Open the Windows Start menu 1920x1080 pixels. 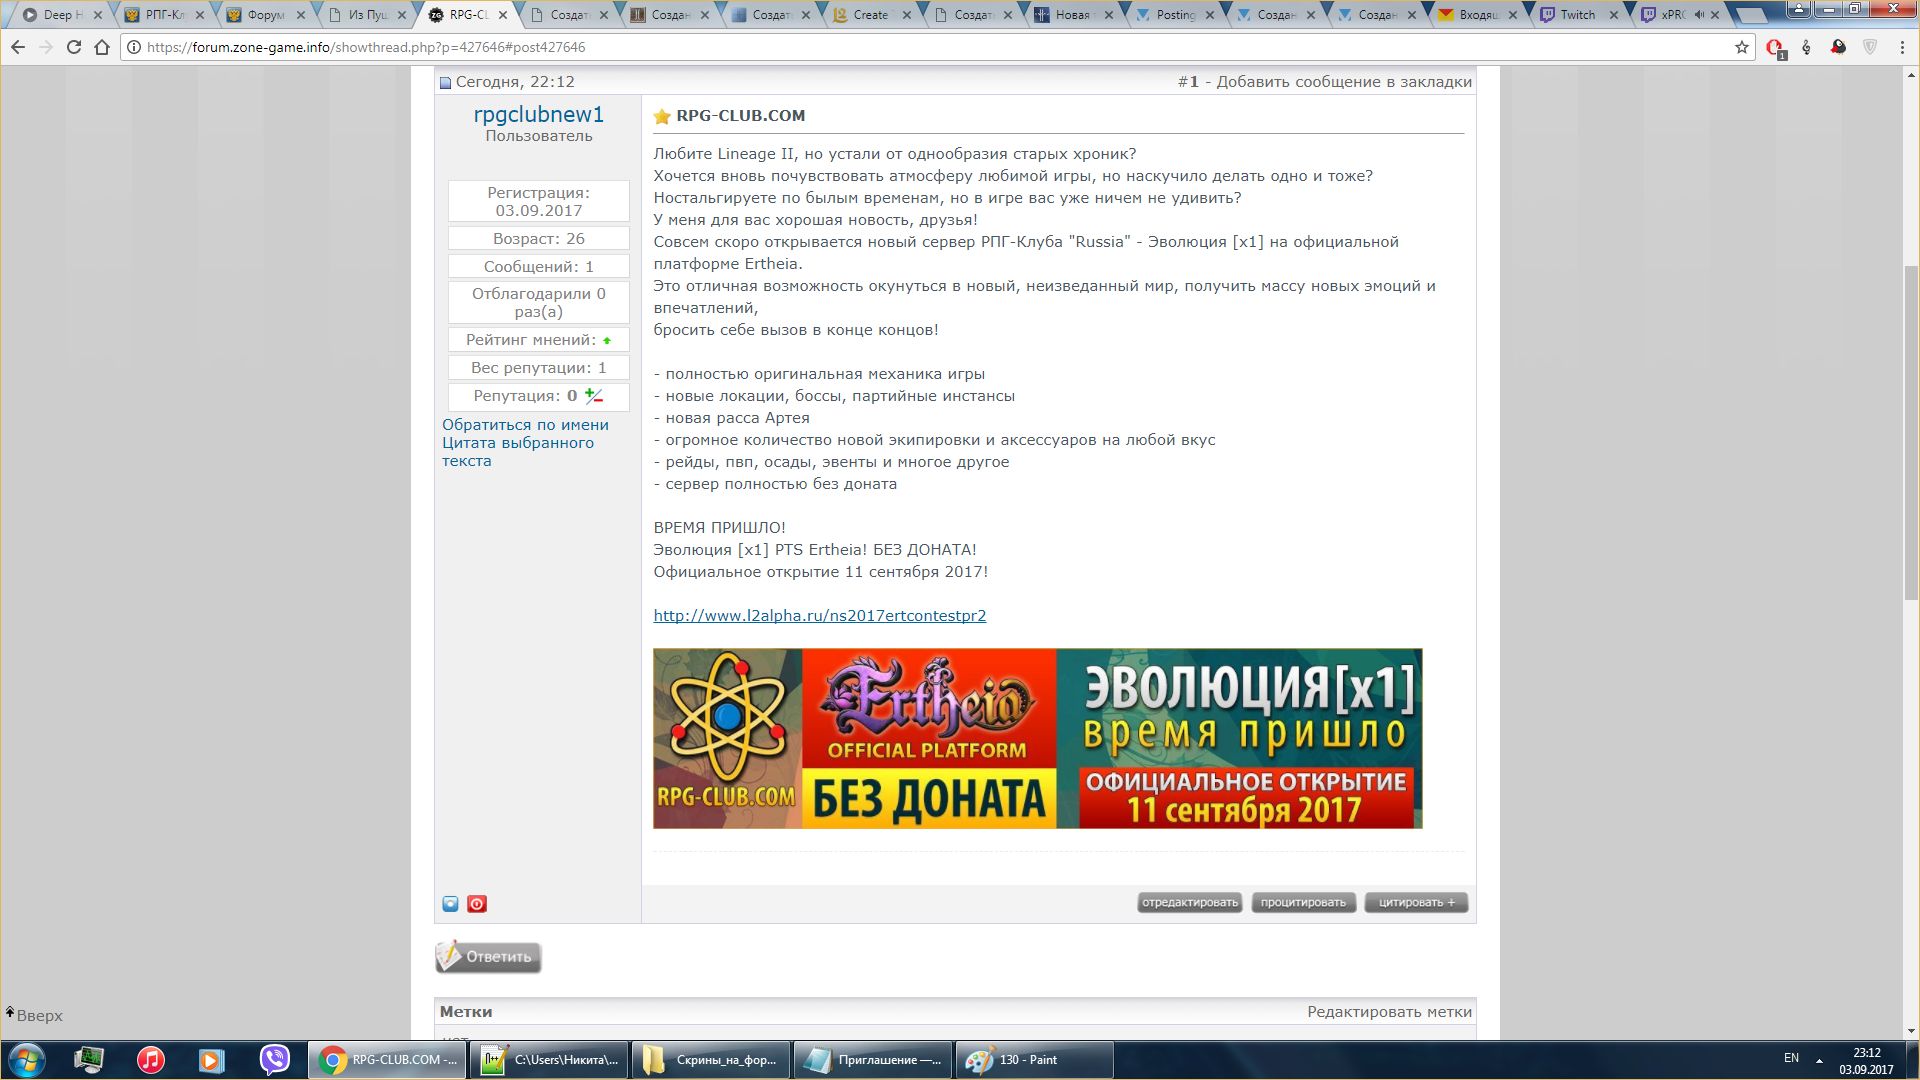click(27, 1060)
